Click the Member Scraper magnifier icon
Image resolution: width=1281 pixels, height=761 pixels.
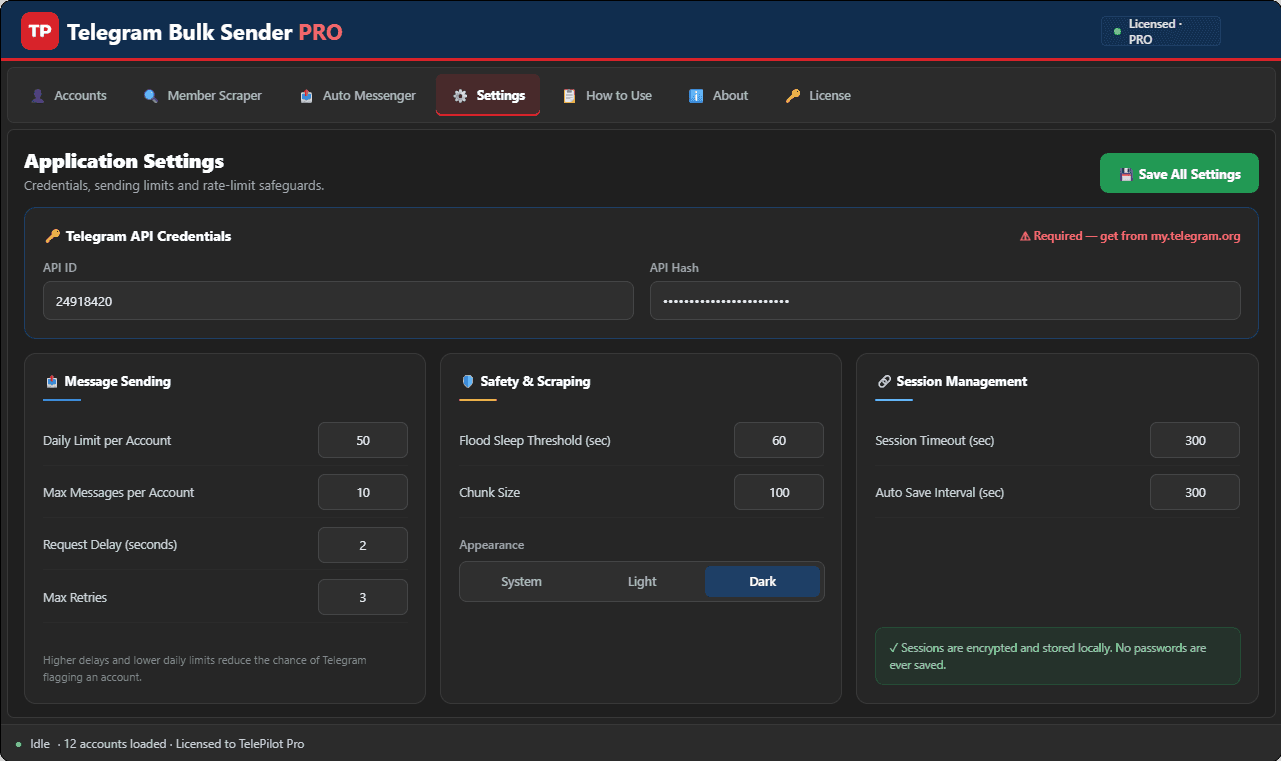click(151, 96)
